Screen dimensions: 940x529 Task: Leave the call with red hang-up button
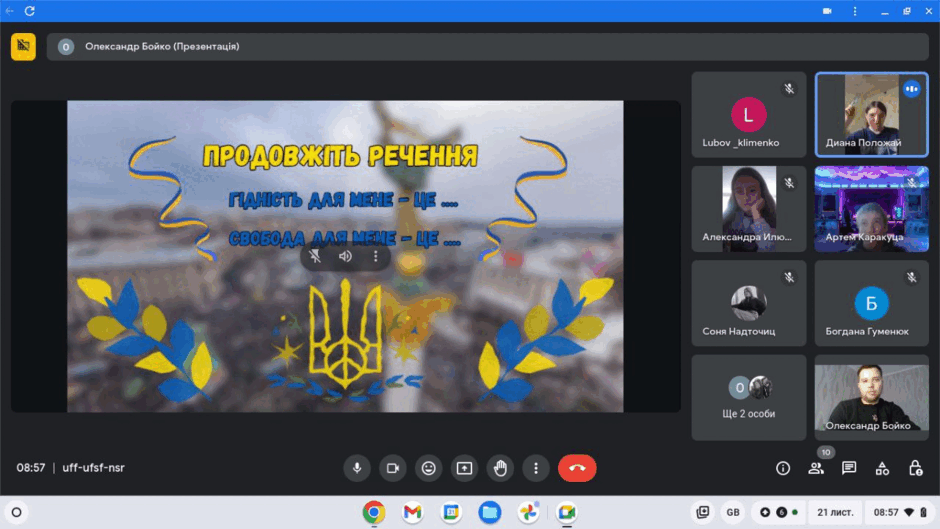[577, 468]
